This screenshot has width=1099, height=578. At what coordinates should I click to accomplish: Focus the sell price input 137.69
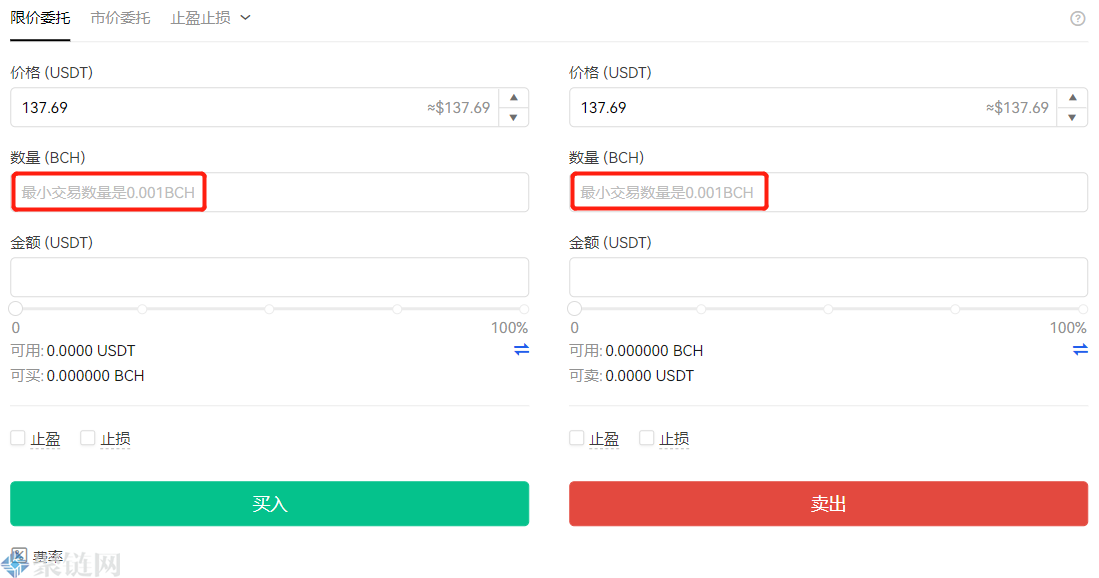(813, 107)
